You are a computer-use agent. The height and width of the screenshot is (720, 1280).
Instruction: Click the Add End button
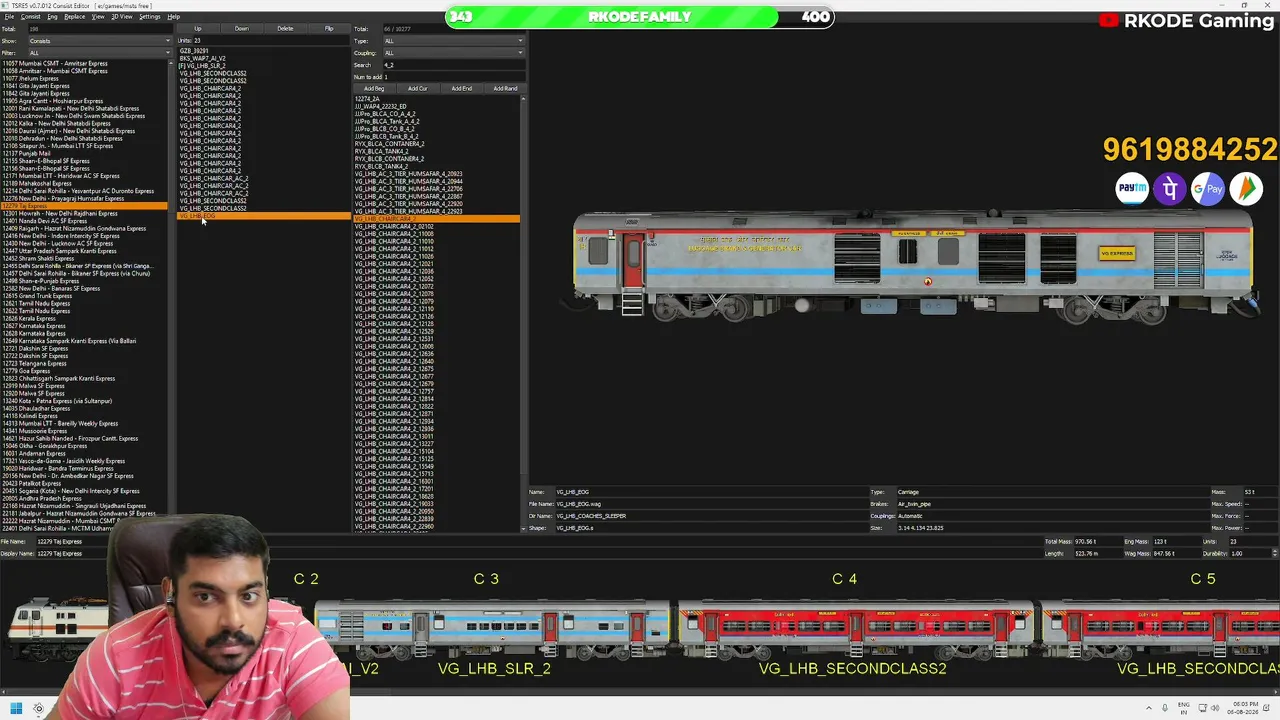(x=462, y=89)
